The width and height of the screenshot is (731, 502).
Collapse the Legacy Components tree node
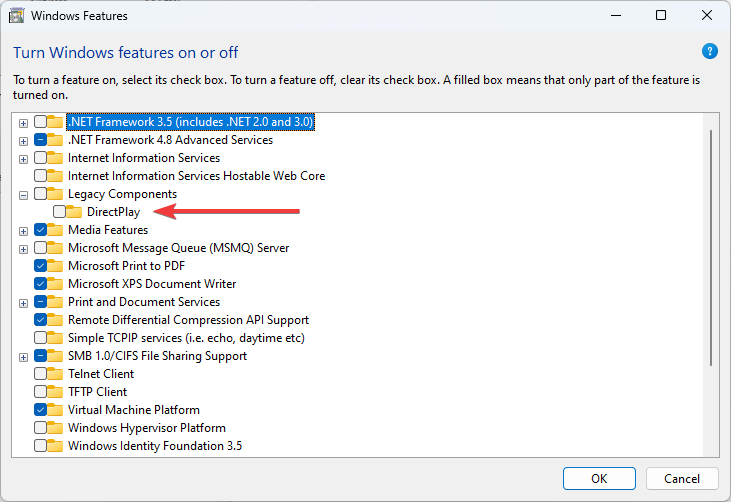click(23, 195)
